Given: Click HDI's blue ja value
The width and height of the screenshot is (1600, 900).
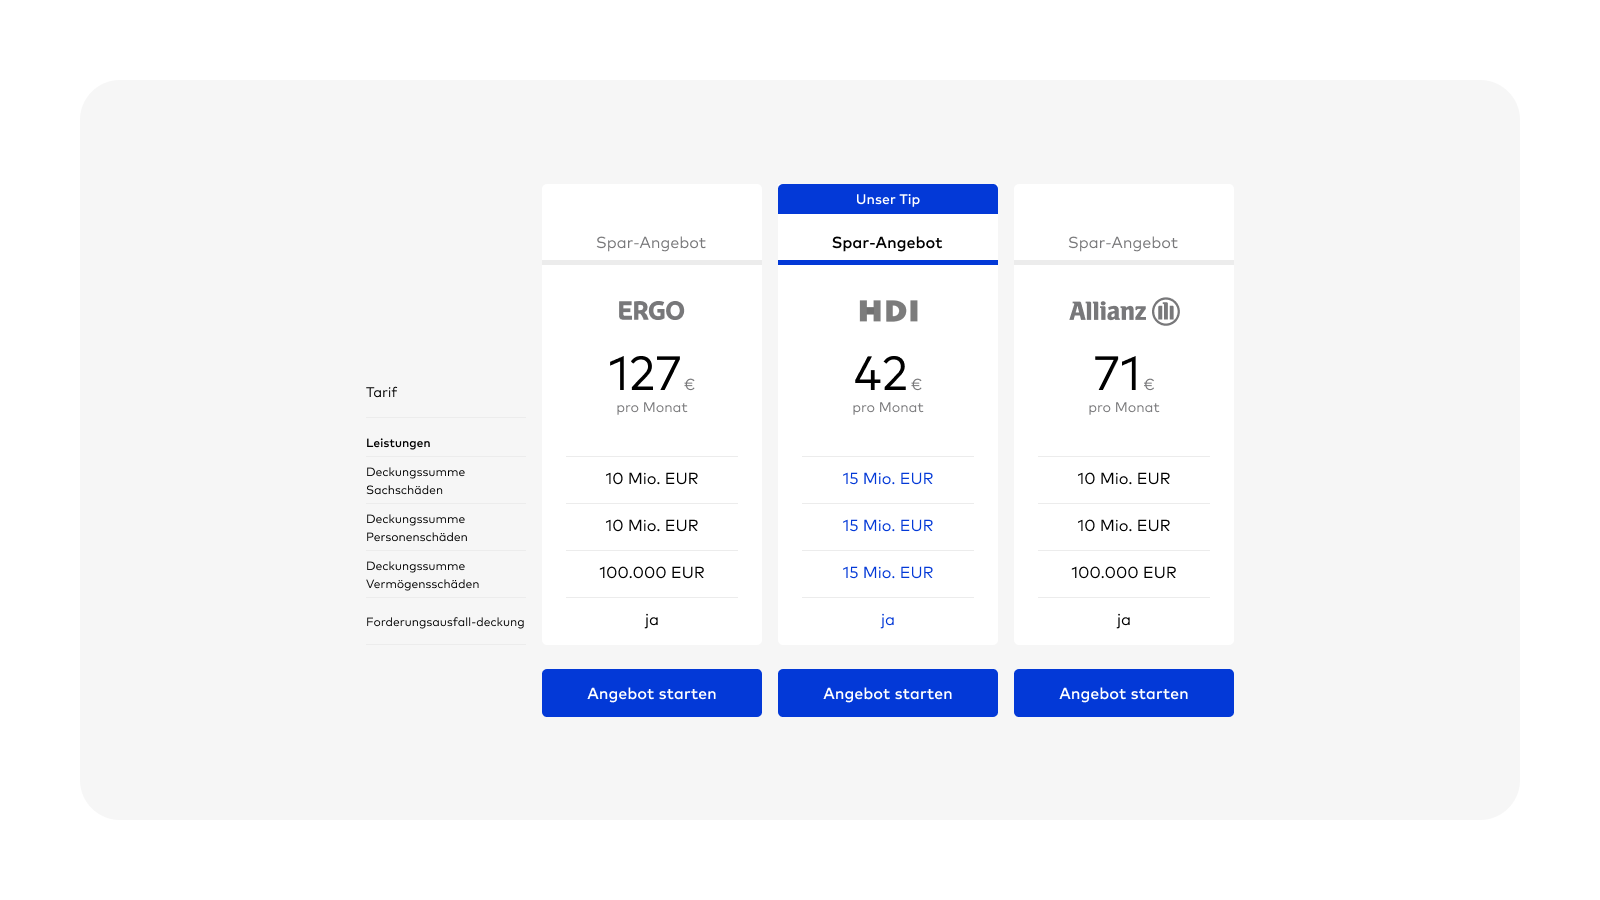Looking at the screenshot, I should tap(888, 620).
